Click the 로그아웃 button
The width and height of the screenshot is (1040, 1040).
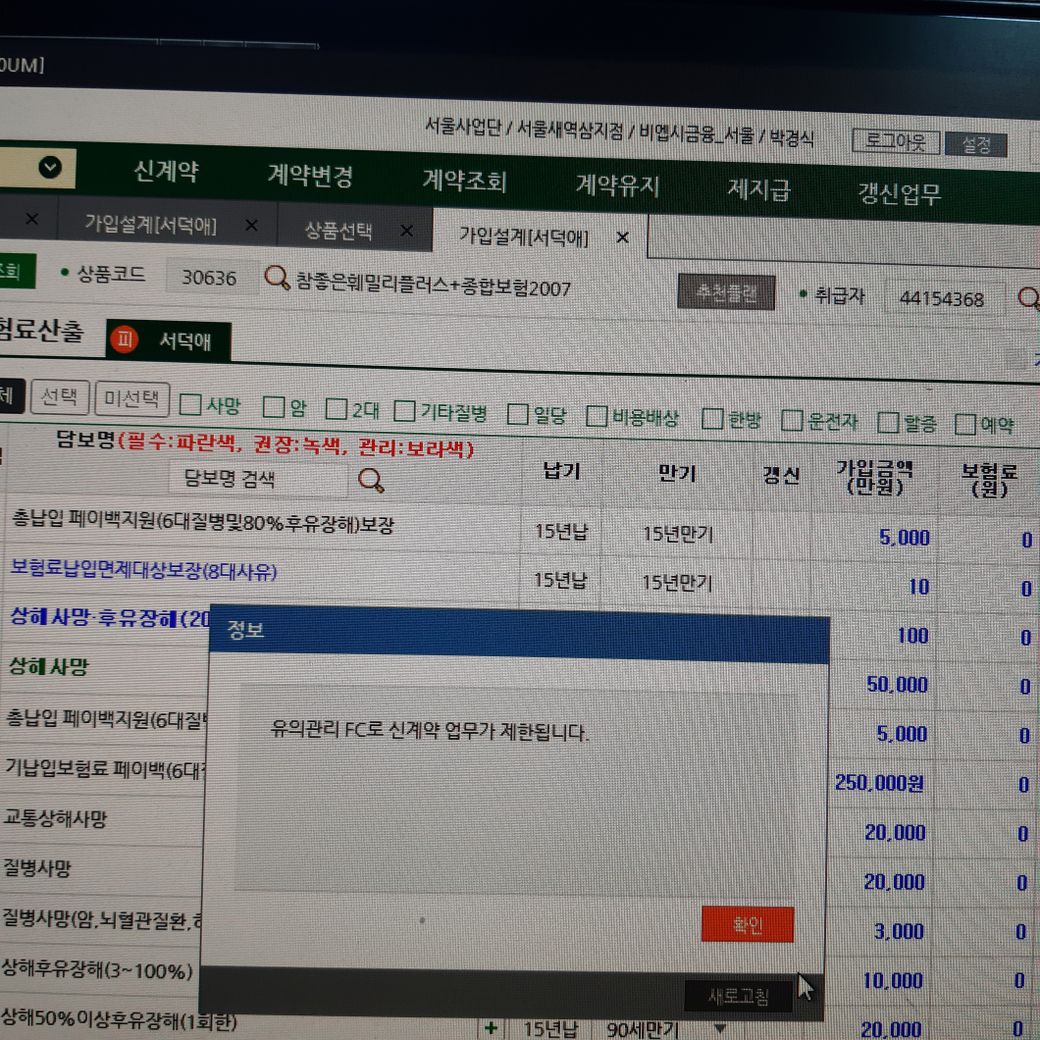(895, 142)
